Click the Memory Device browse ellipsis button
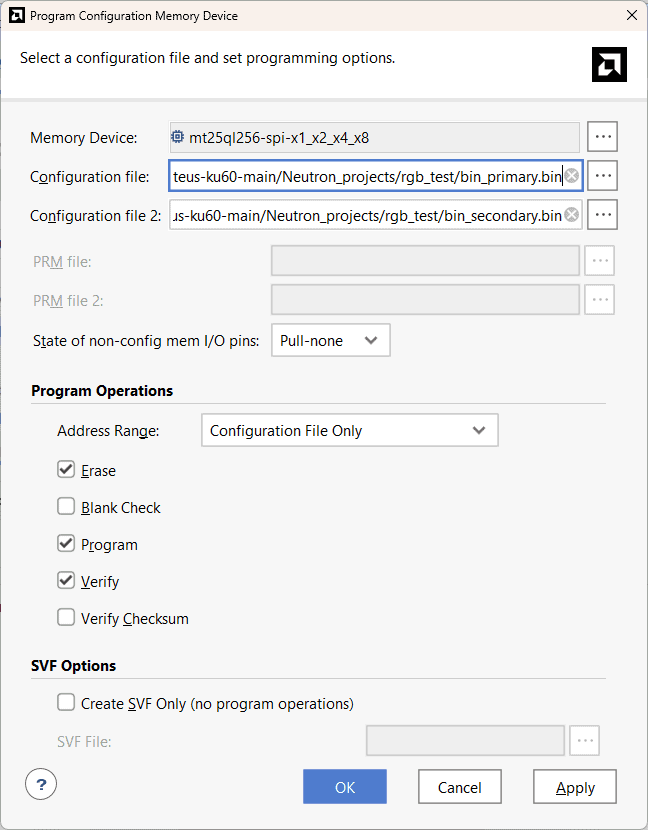Image resolution: width=648 pixels, height=830 pixels. click(602, 136)
